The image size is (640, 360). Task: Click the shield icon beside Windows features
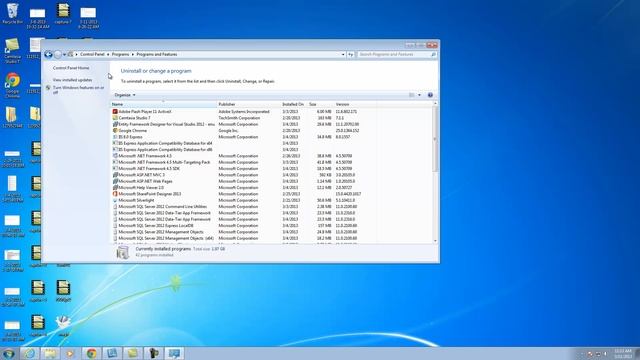click(x=48, y=88)
